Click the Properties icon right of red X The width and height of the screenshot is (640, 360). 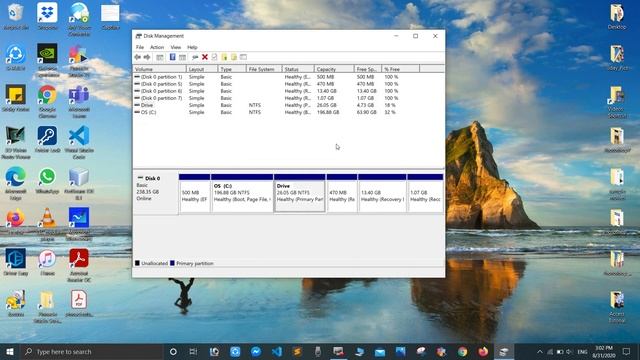(x=214, y=57)
